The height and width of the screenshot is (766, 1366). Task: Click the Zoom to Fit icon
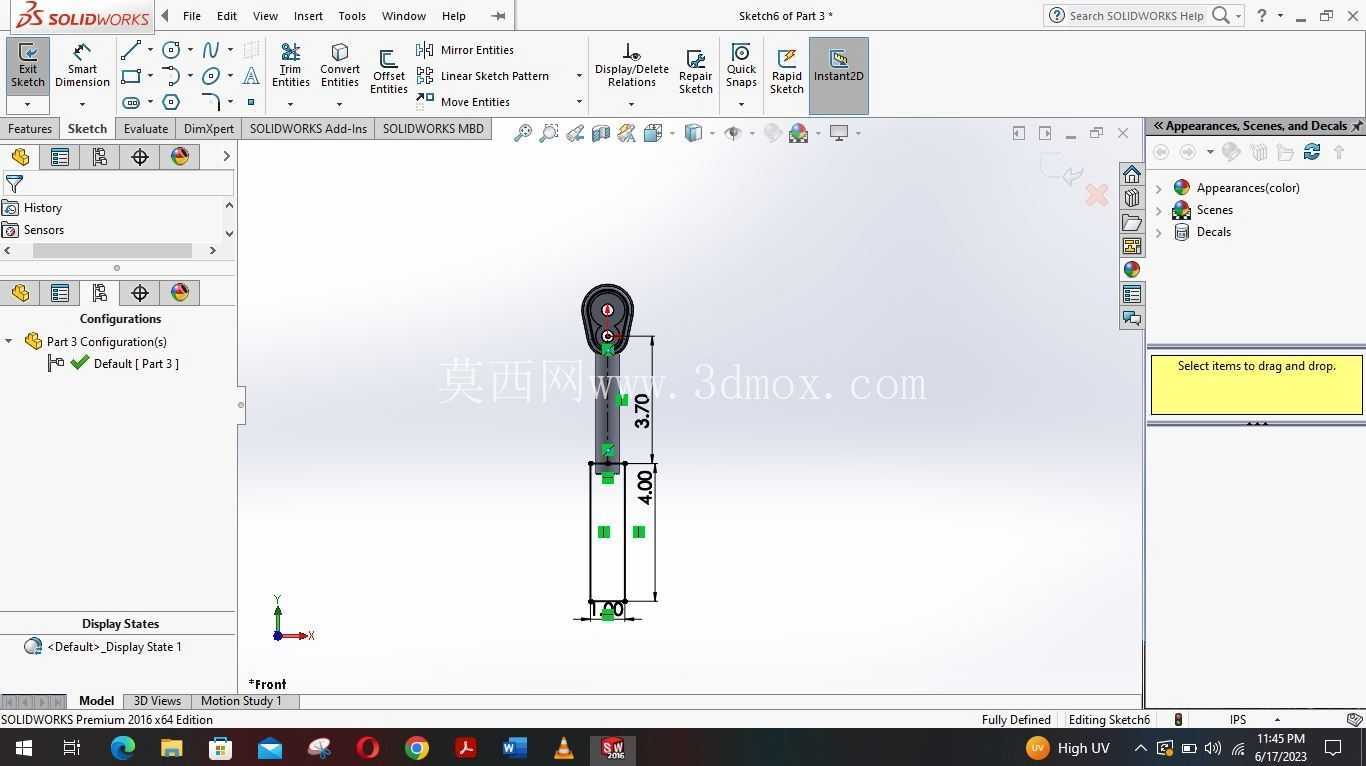[522, 133]
